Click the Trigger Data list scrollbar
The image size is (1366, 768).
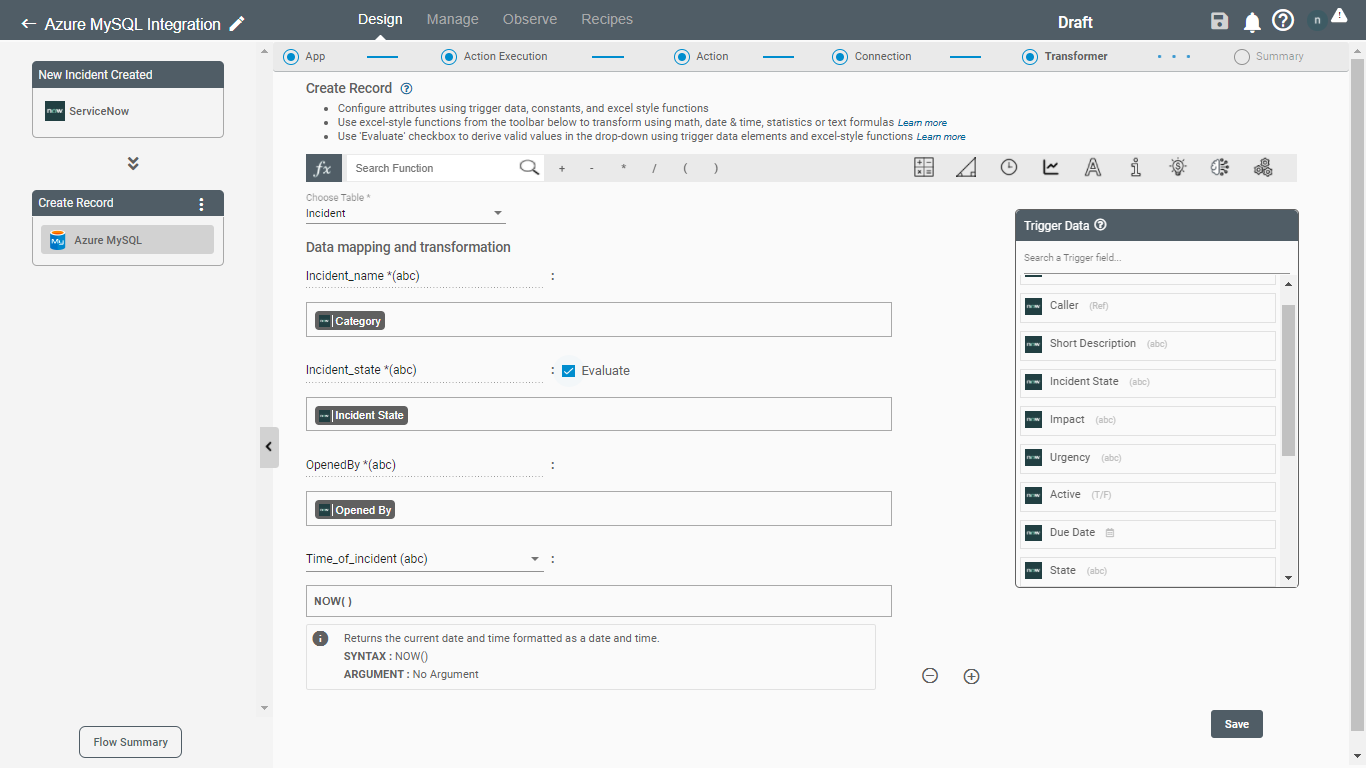1288,380
